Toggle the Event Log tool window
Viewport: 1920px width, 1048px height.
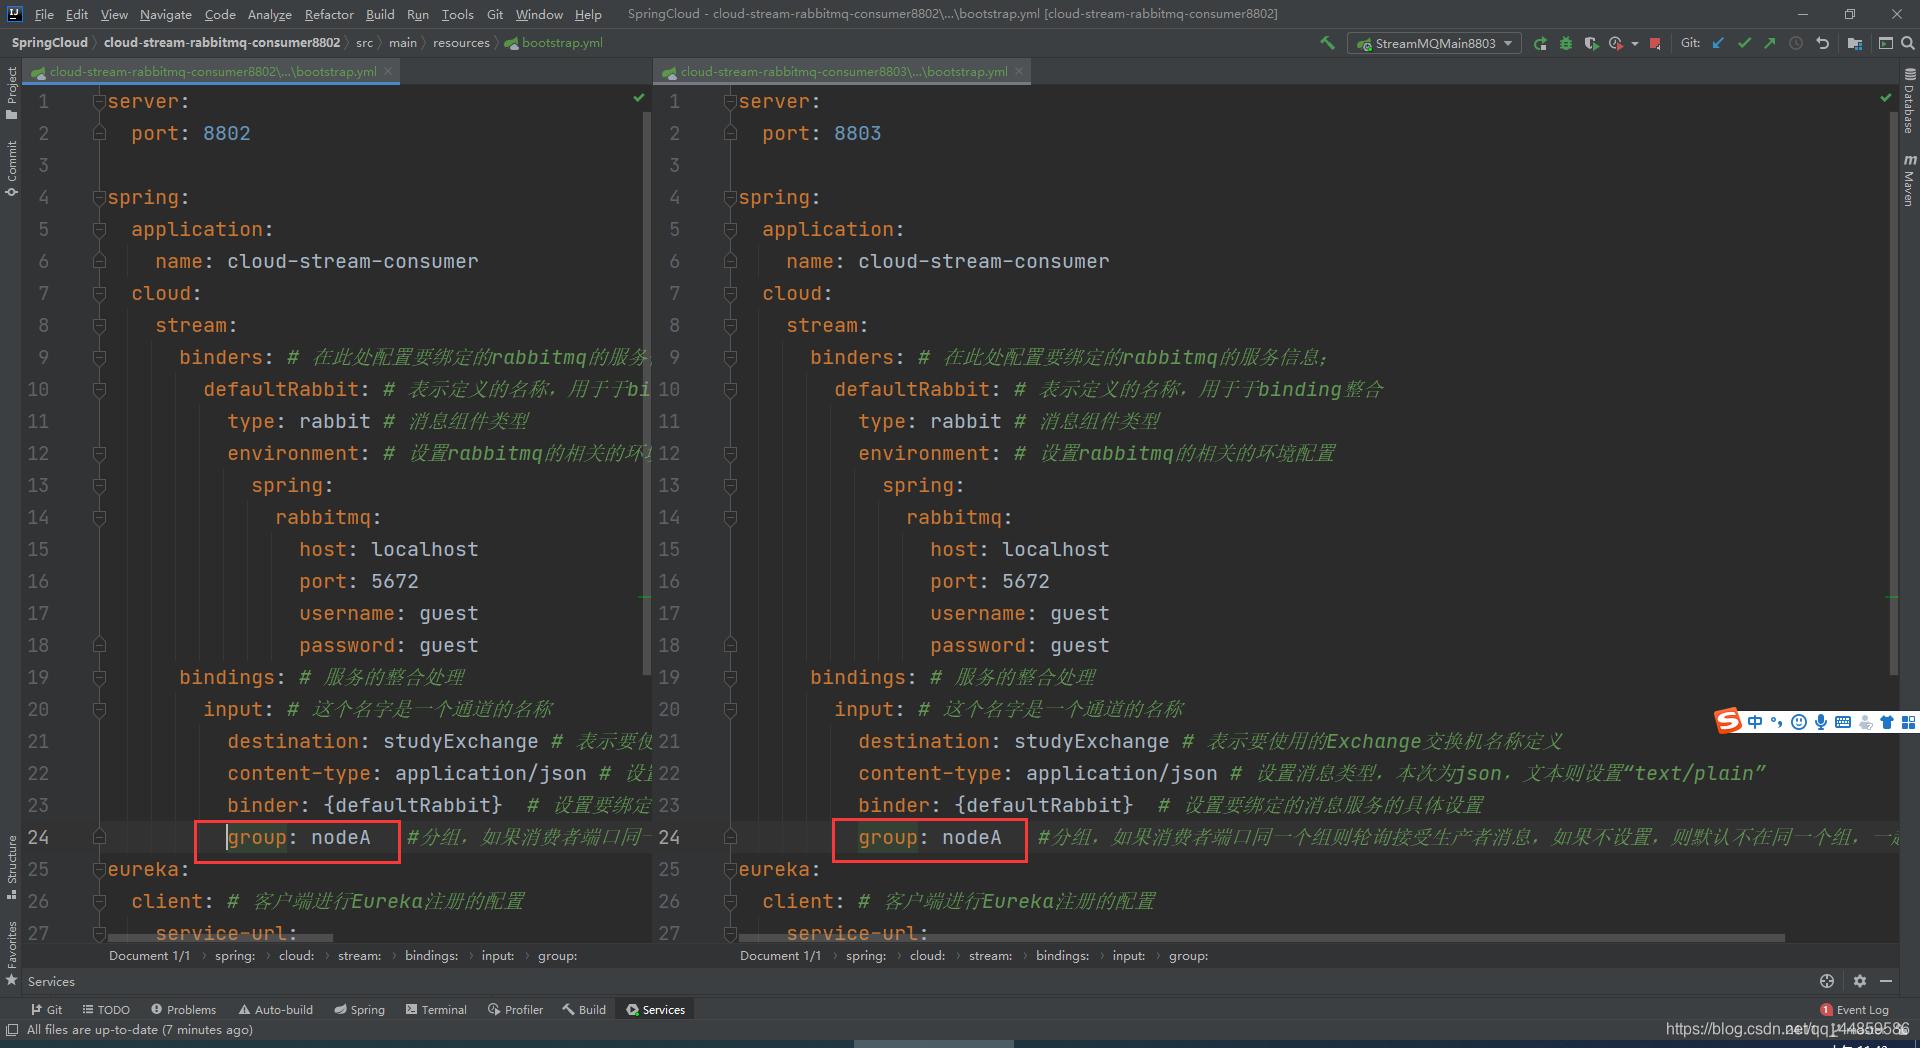[x=1854, y=1009]
